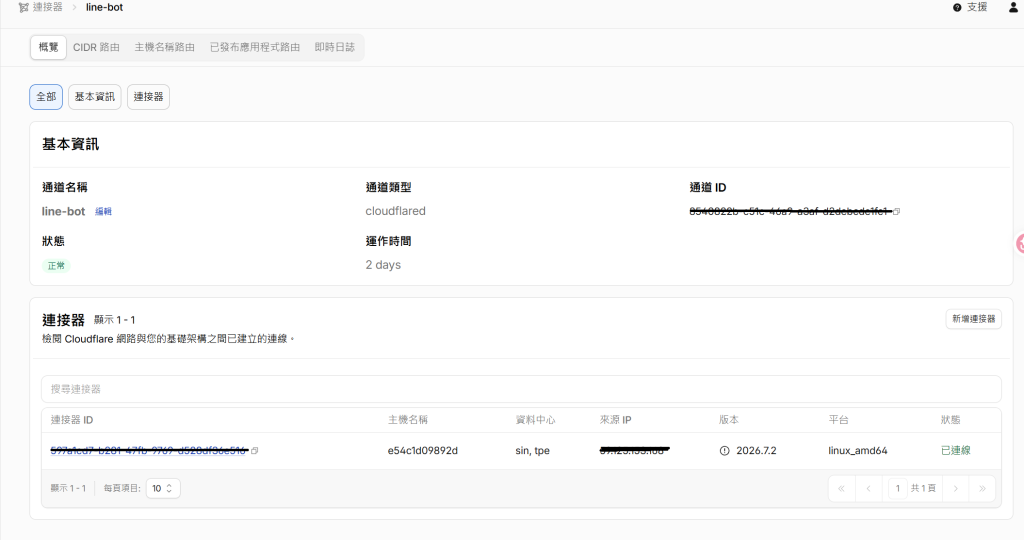
Task: Click the 編輯 link beside line-bot
Action: pyautogui.click(x=103, y=212)
